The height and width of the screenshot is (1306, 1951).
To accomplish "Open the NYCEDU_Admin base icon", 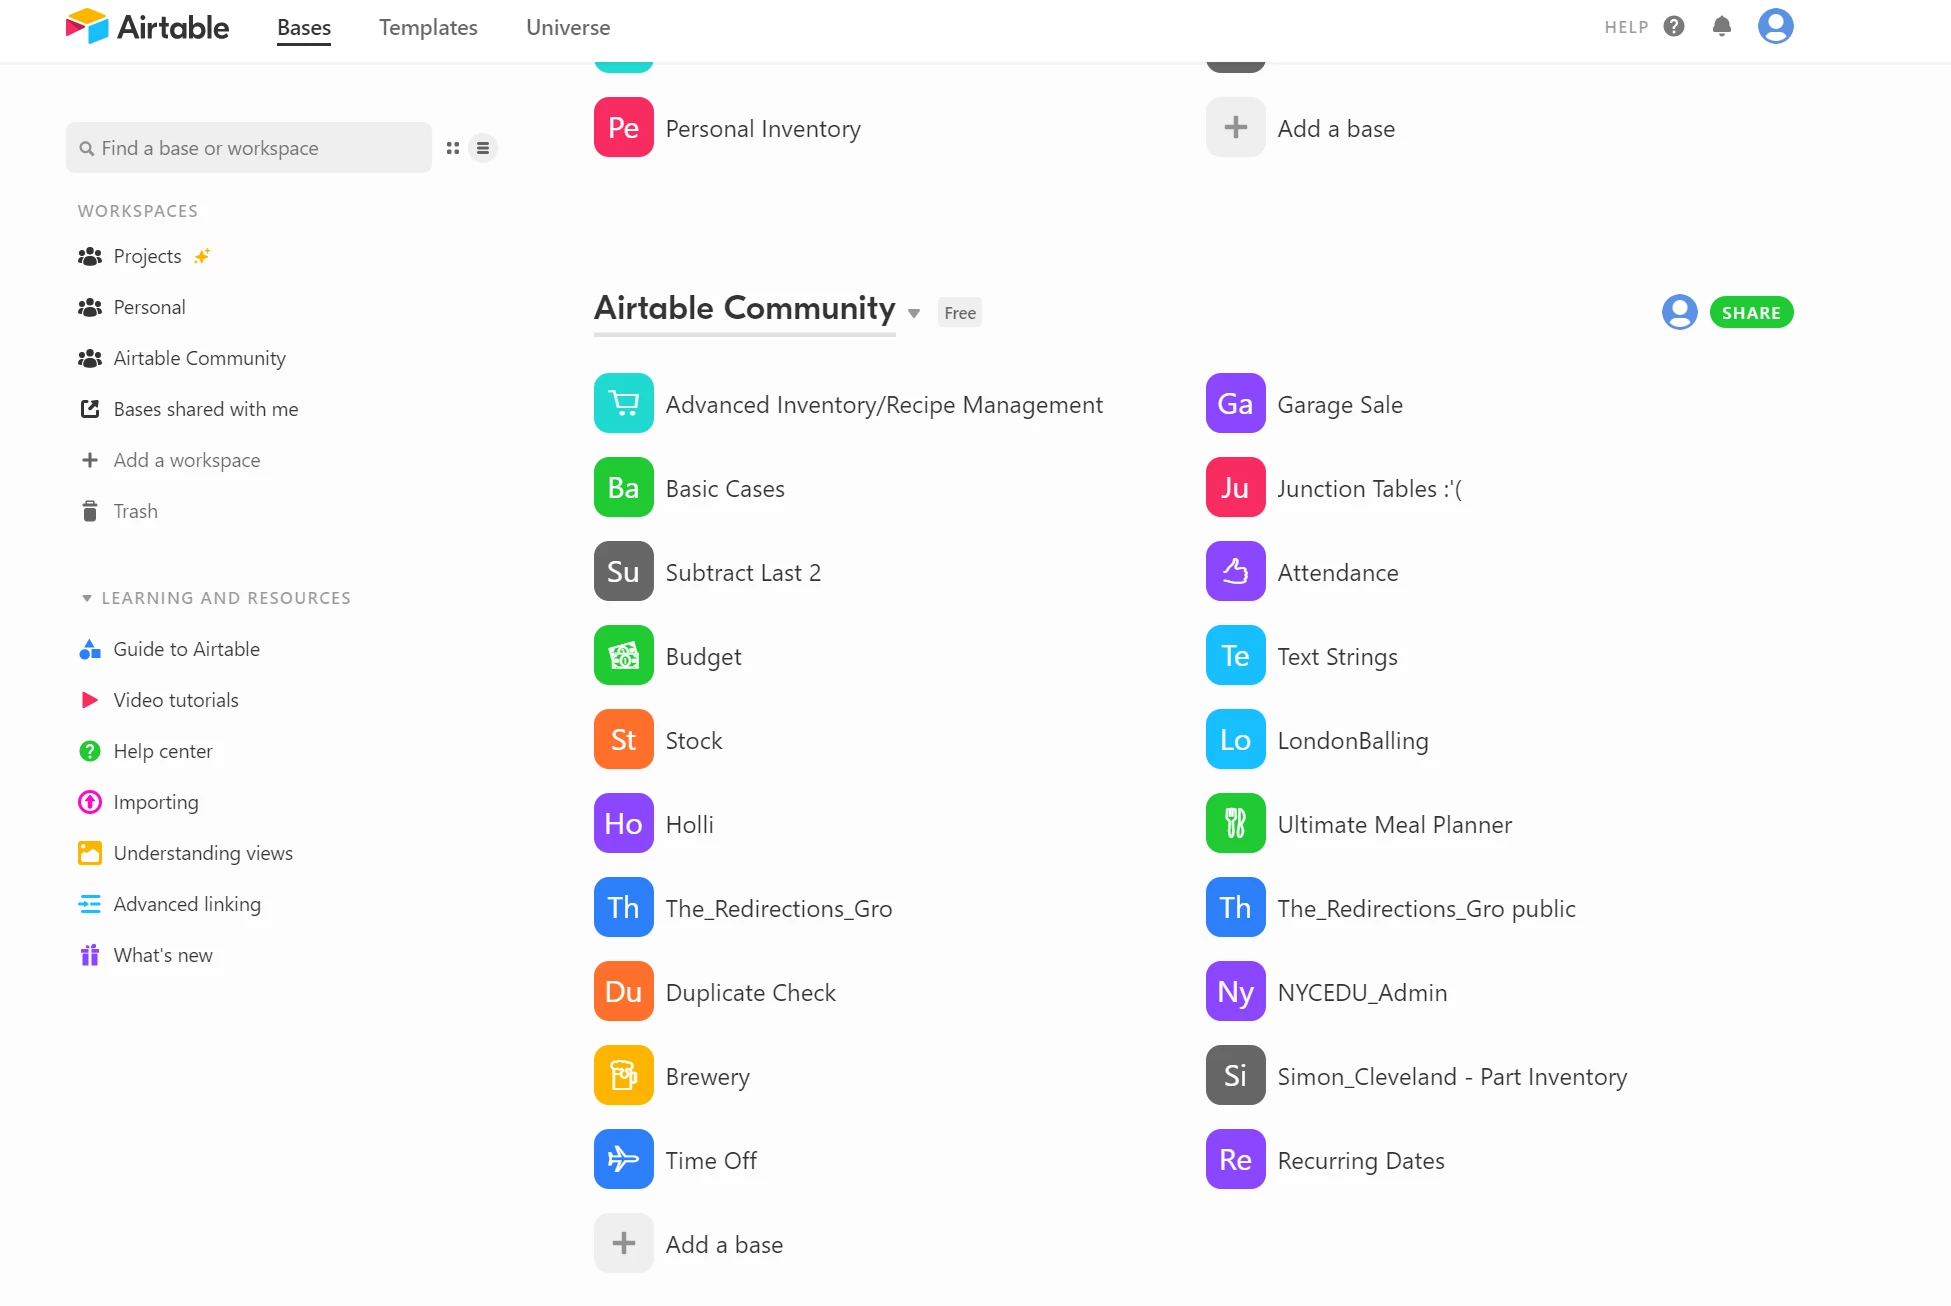I will click(x=1236, y=991).
